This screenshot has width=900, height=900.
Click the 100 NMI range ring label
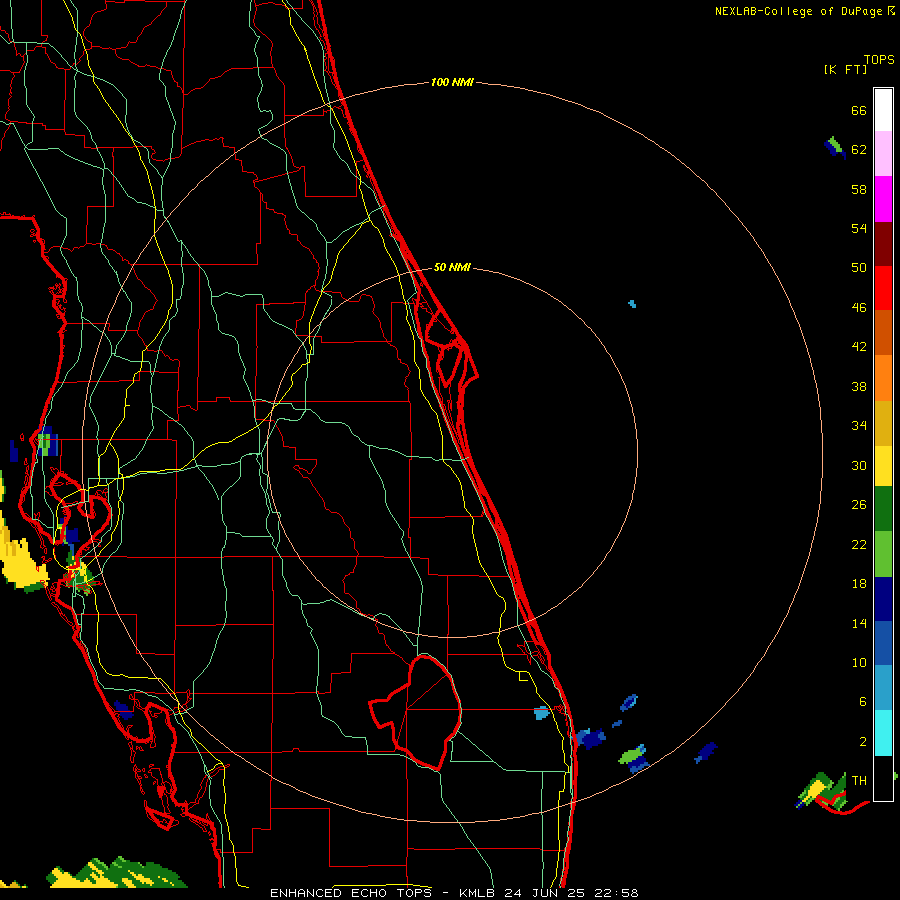[452, 83]
